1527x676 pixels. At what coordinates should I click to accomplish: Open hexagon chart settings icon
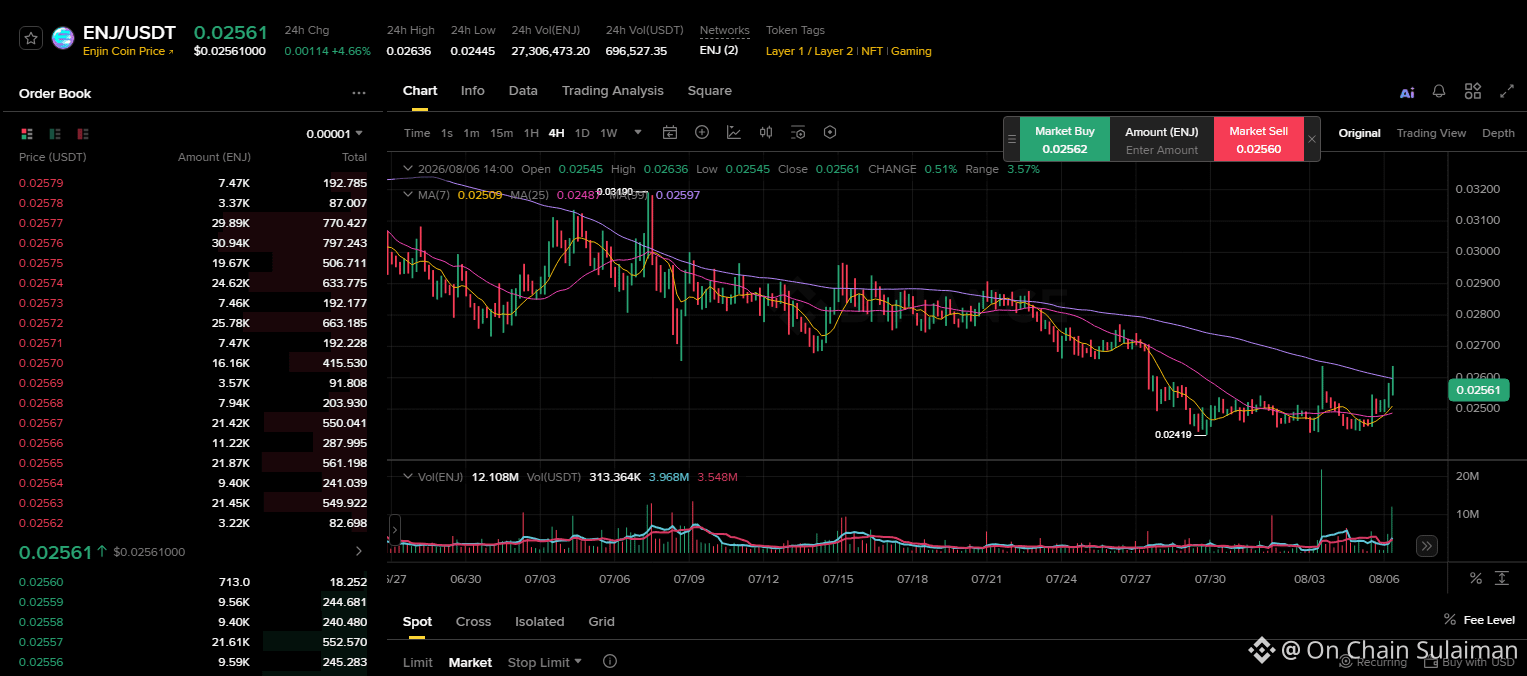pyautogui.click(x=830, y=132)
